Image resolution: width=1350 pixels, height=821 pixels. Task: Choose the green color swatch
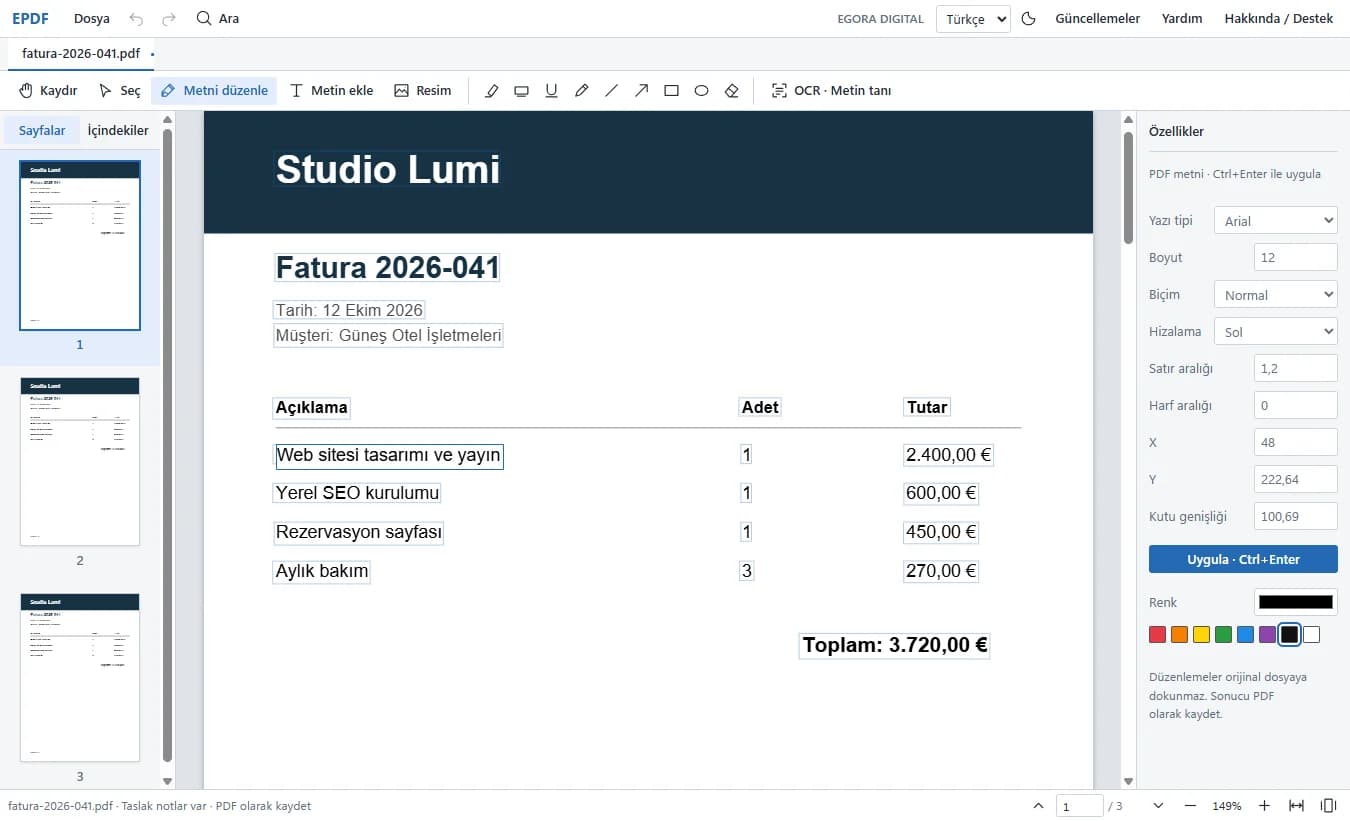1223,635
